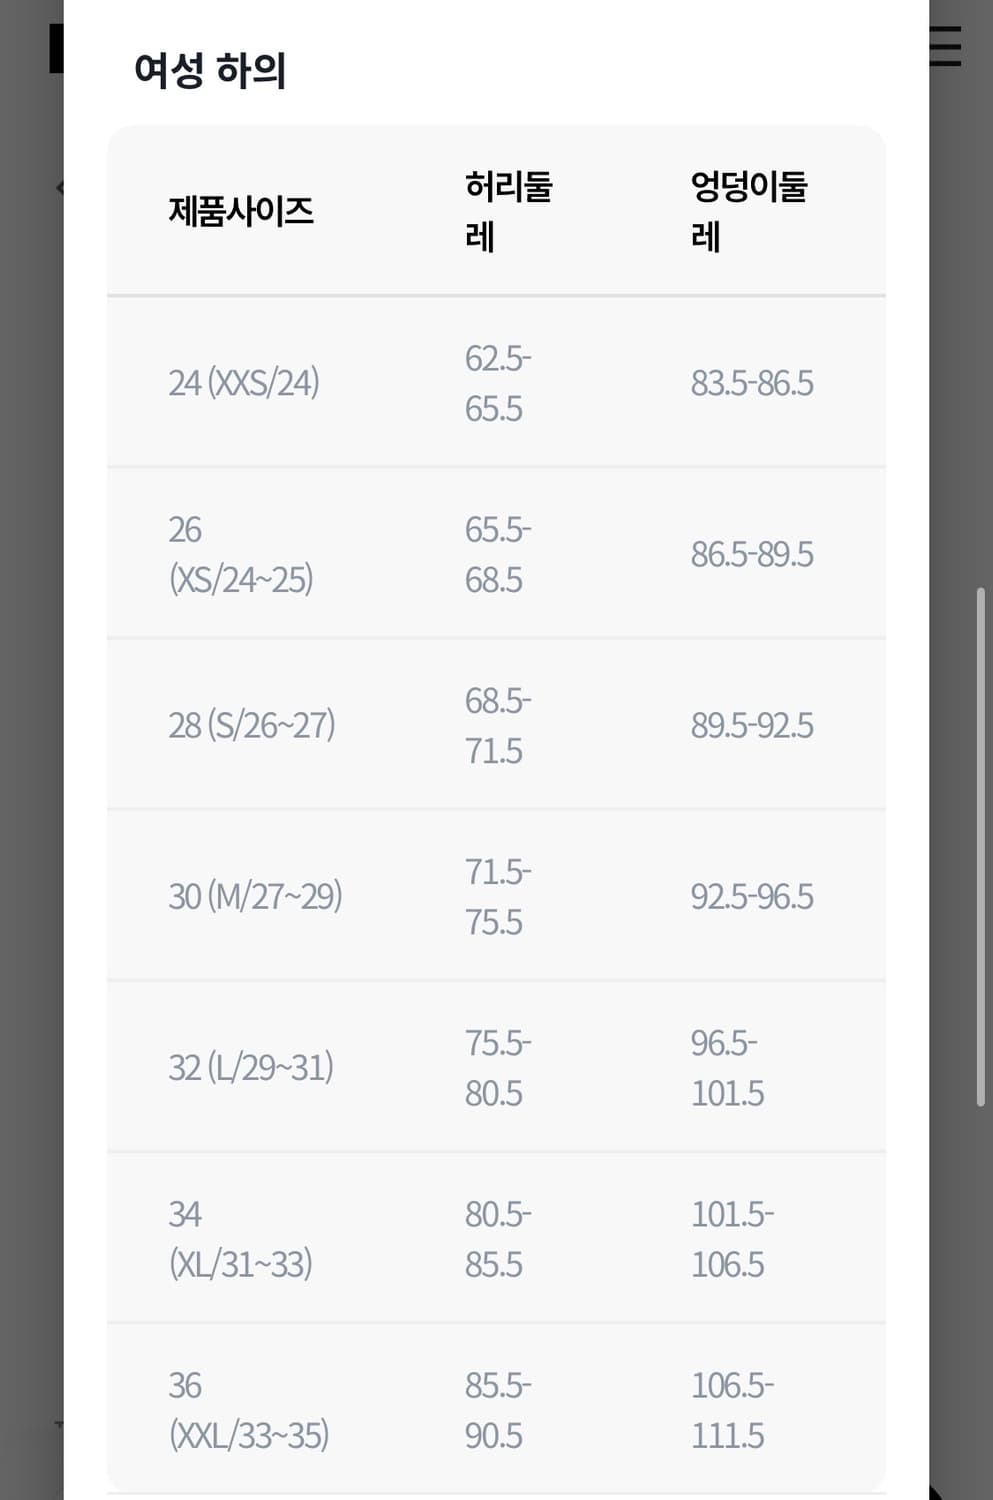Tap the black logo block at top-left
Image resolution: width=993 pixels, height=1500 pixels.
click(x=56, y=48)
